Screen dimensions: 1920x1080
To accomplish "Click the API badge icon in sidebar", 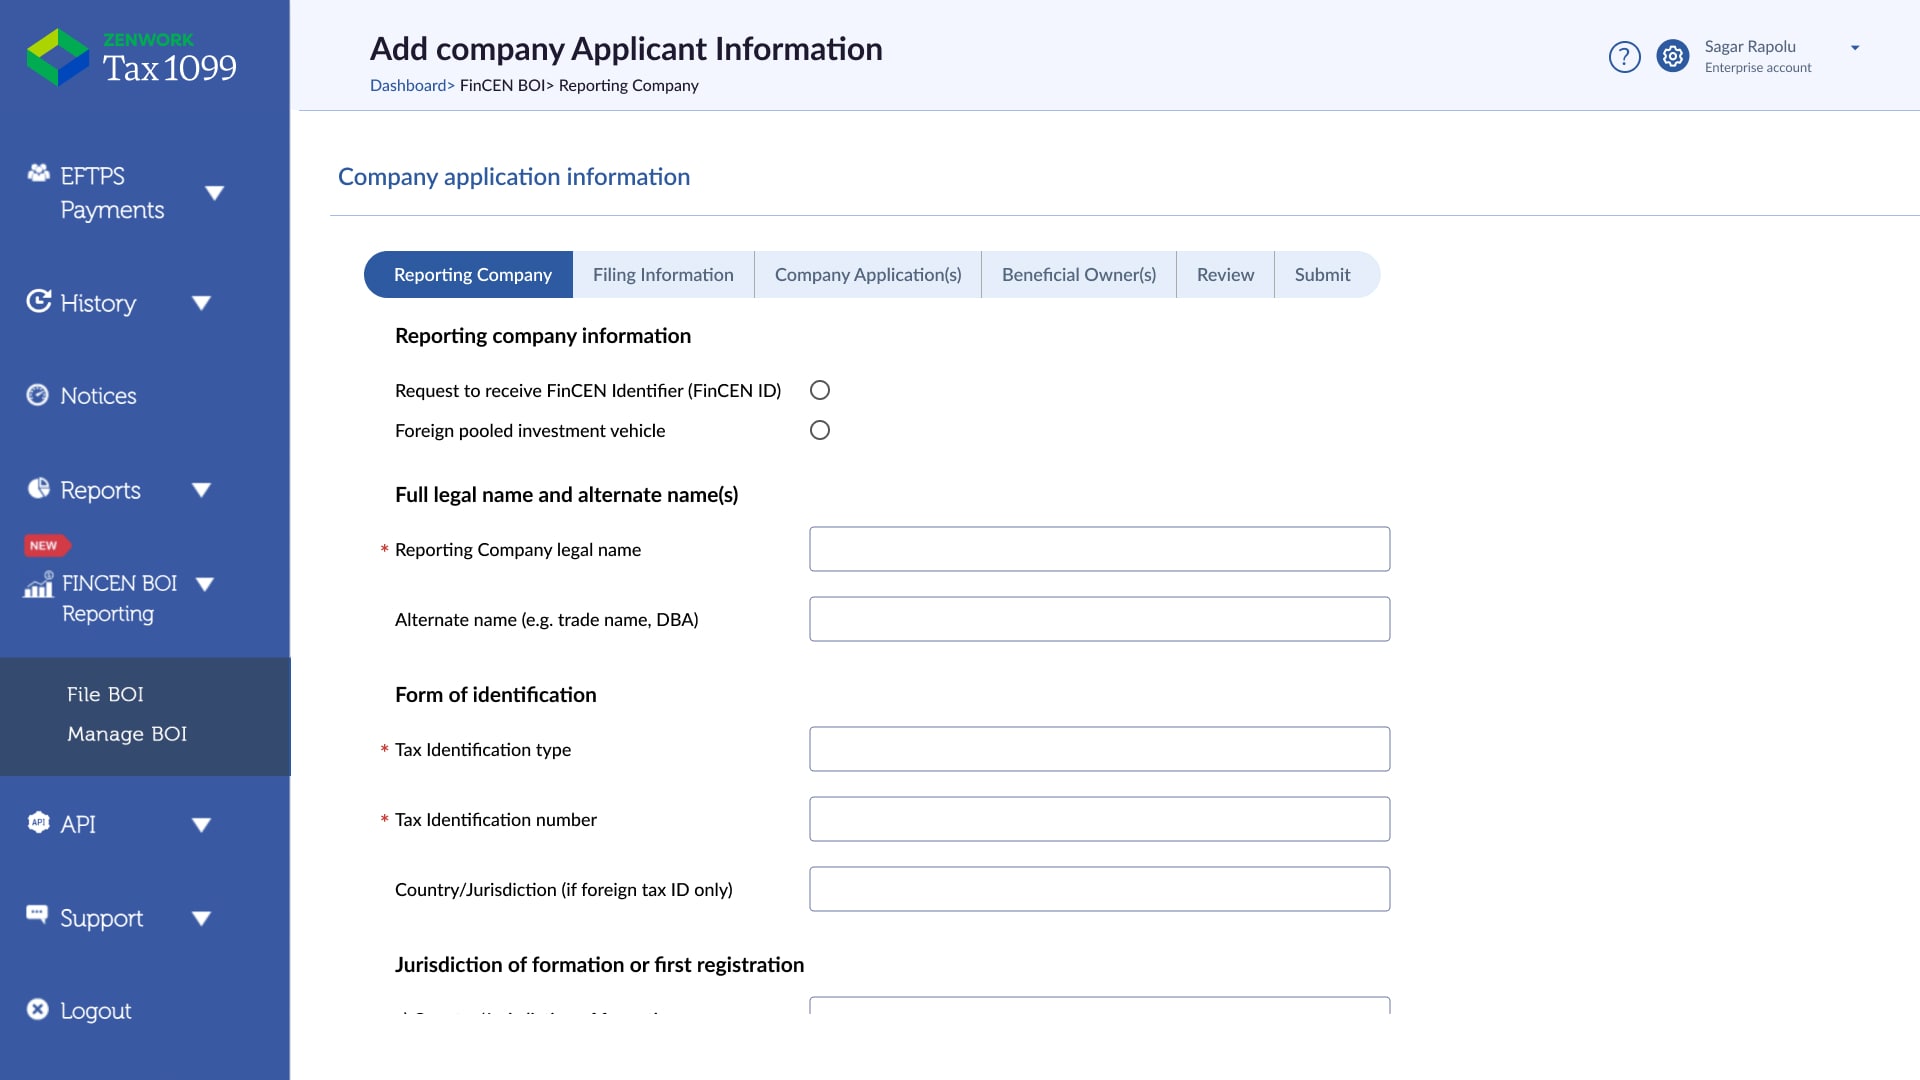I will click(x=38, y=822).
